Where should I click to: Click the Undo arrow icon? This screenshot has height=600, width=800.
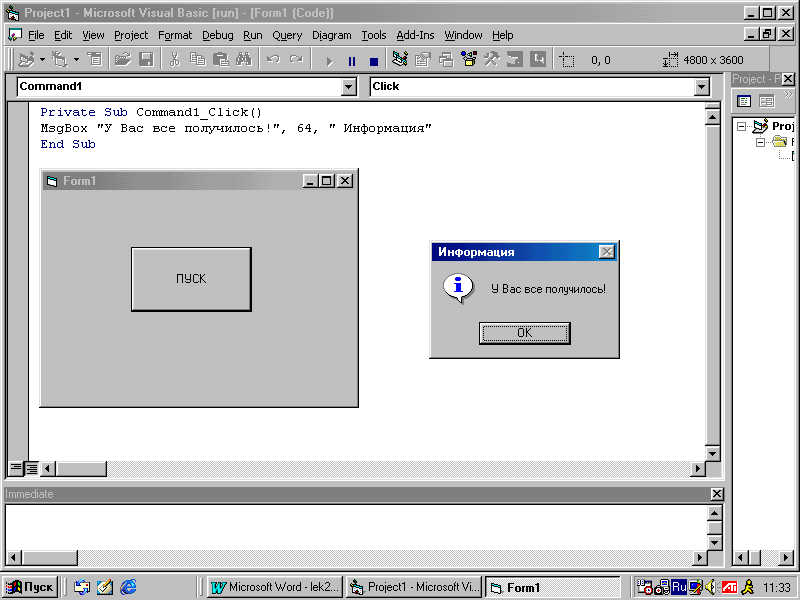coord(273,60)
